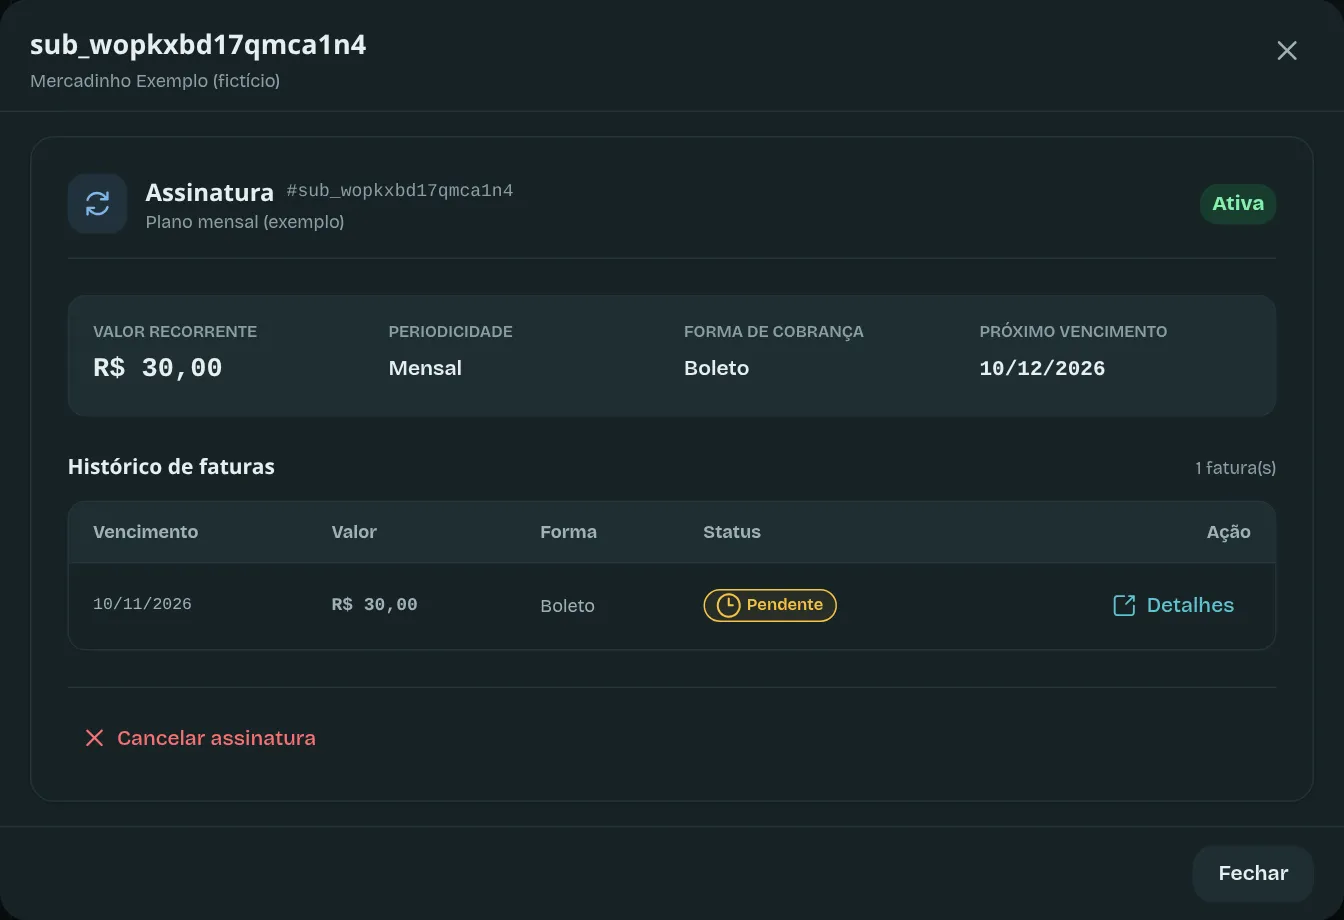Click the X icon beside Cancelar assinatura

94,738
